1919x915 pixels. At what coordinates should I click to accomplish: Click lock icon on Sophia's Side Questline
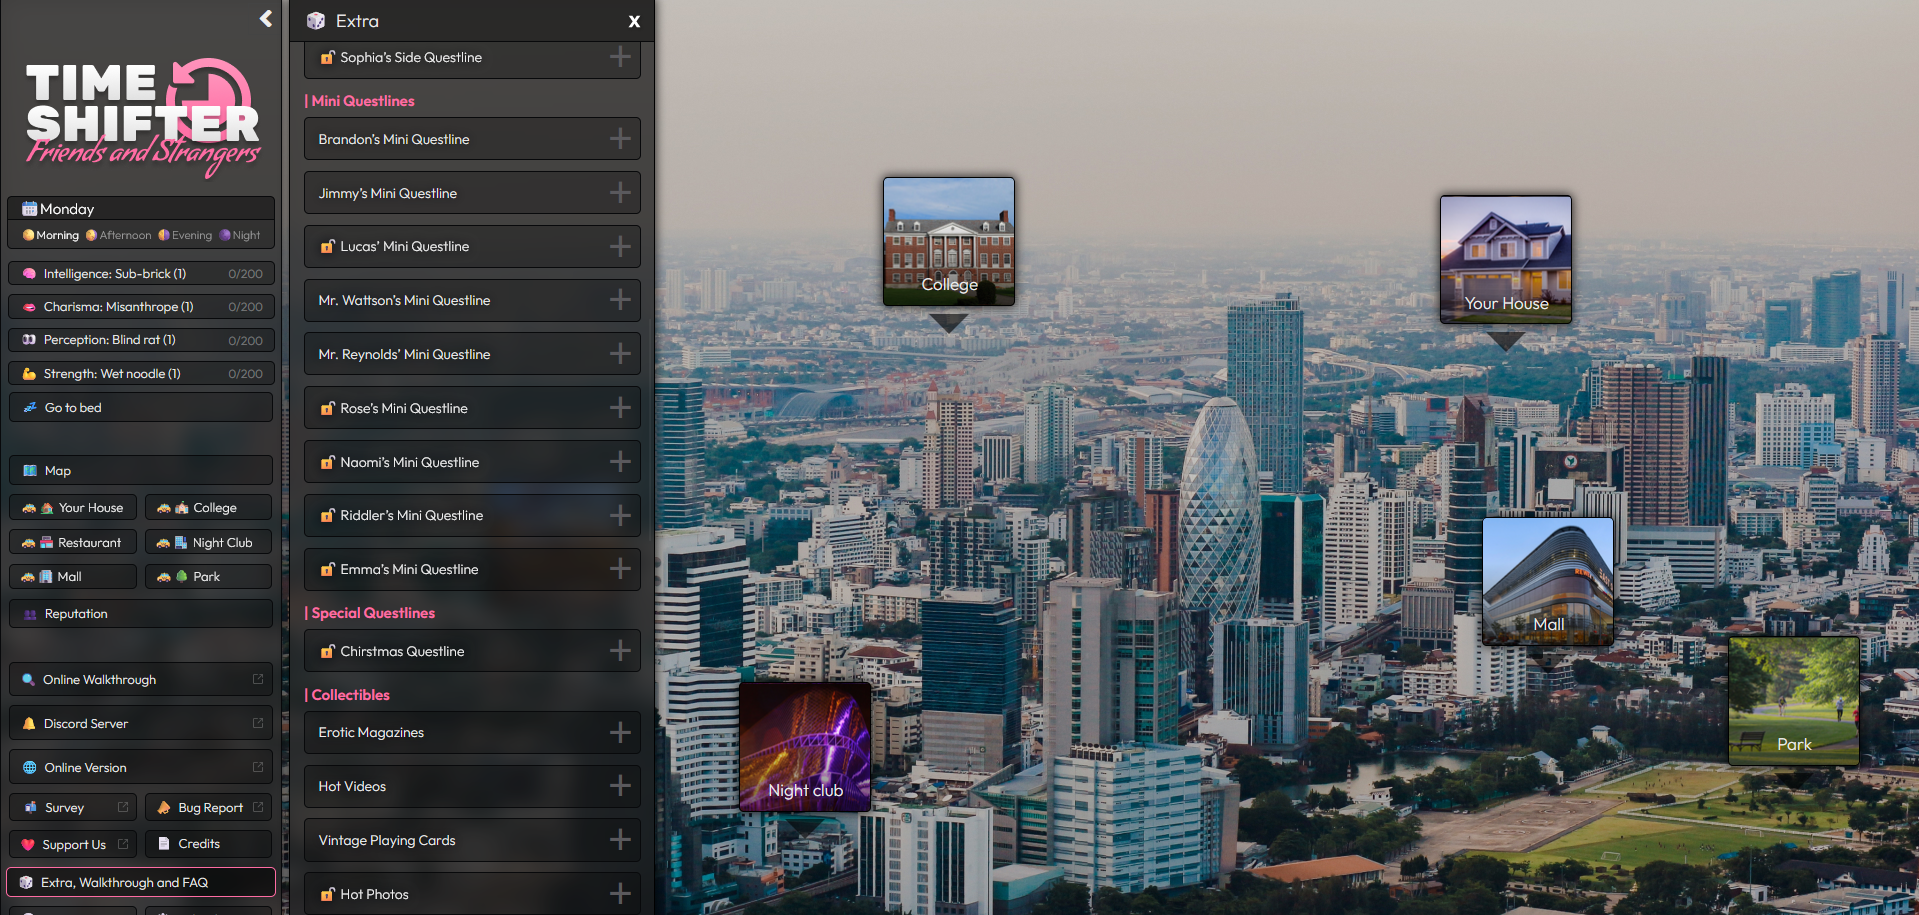[x=327, y=57]
